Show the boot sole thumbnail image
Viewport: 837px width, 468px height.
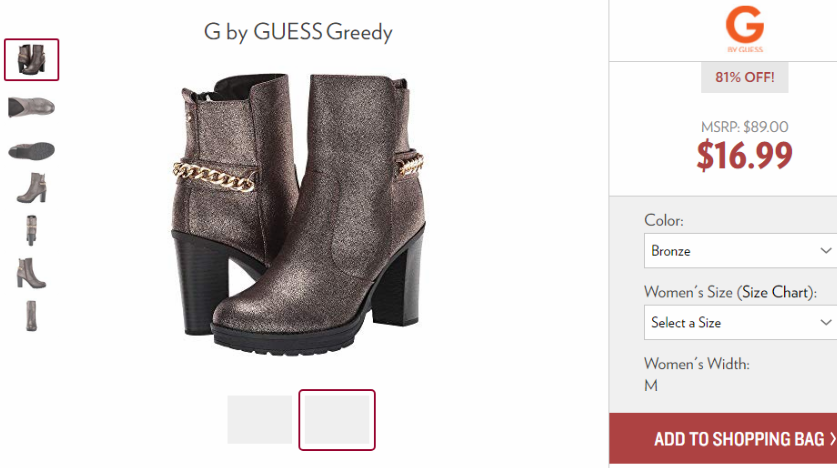pyautogui.click(x=31, y=150)
